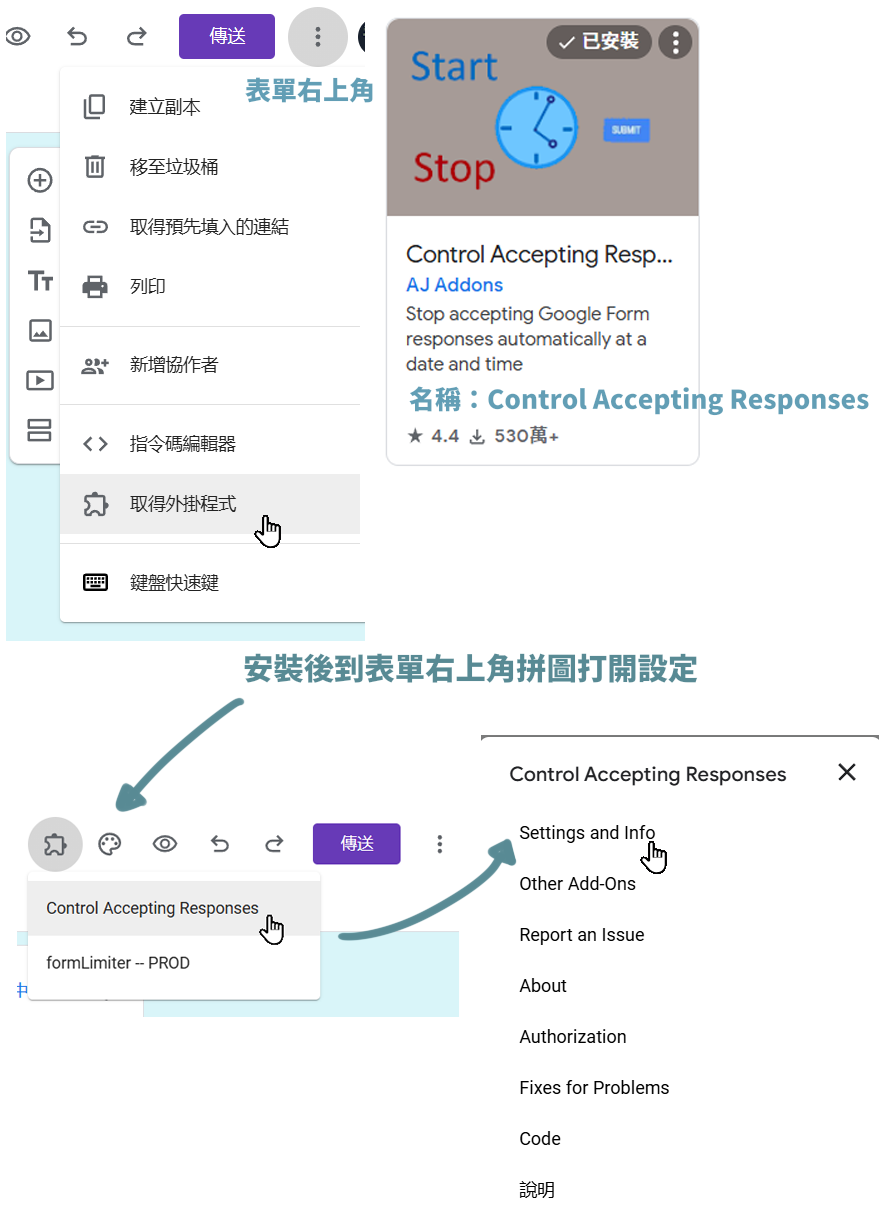Viewport: 887px width, 1222px height.
Task: Select 移至垃圾桶 menu entry
Action: pos(210,167)
